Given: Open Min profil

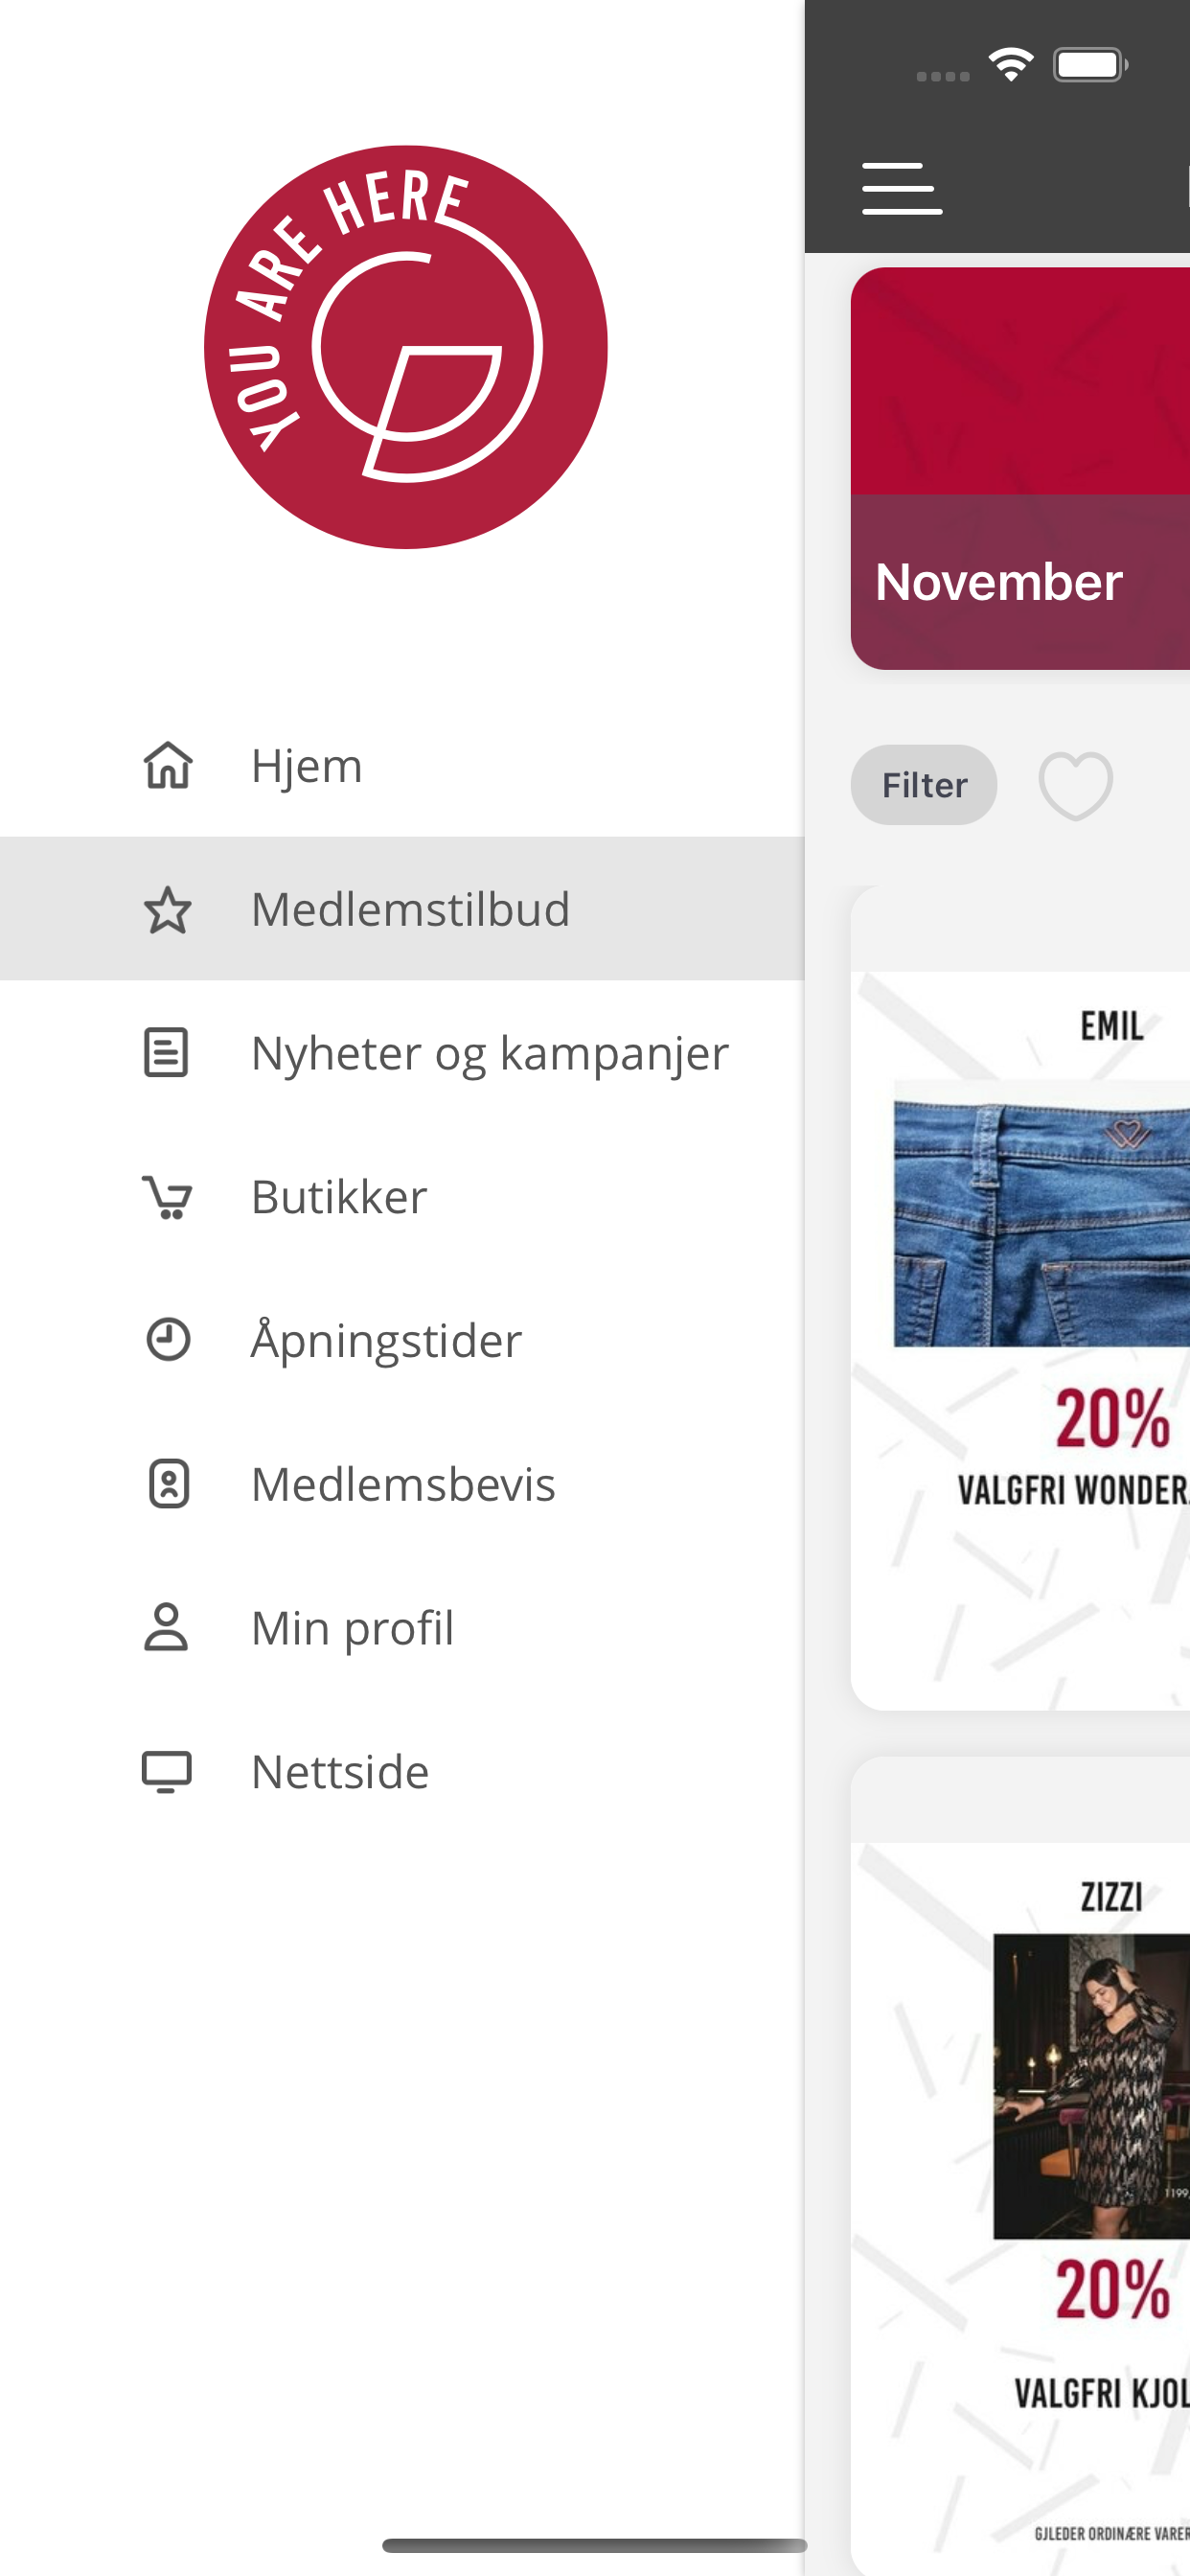Looking at the screenshot, I should coord(352,1628).
